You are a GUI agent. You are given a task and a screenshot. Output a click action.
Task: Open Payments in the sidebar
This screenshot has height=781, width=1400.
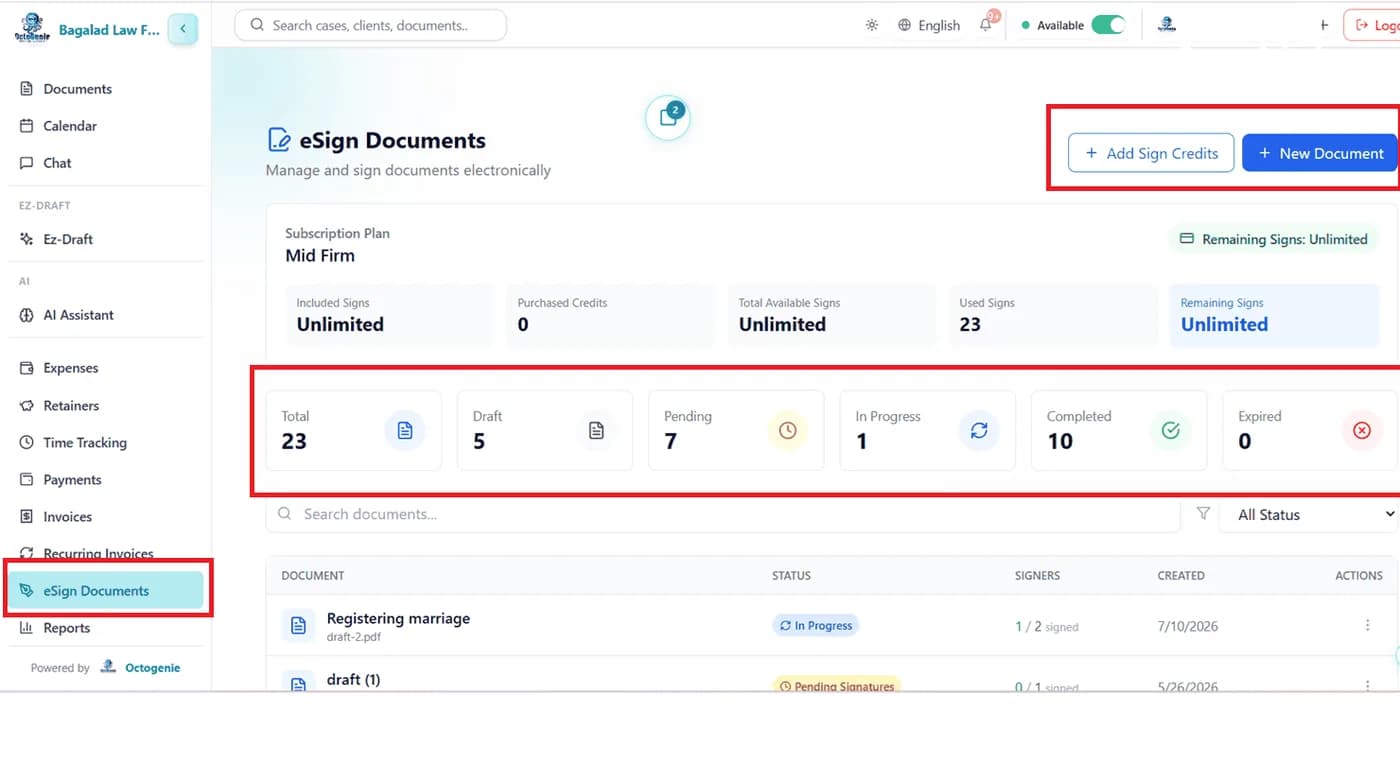(x=106, y=480)
